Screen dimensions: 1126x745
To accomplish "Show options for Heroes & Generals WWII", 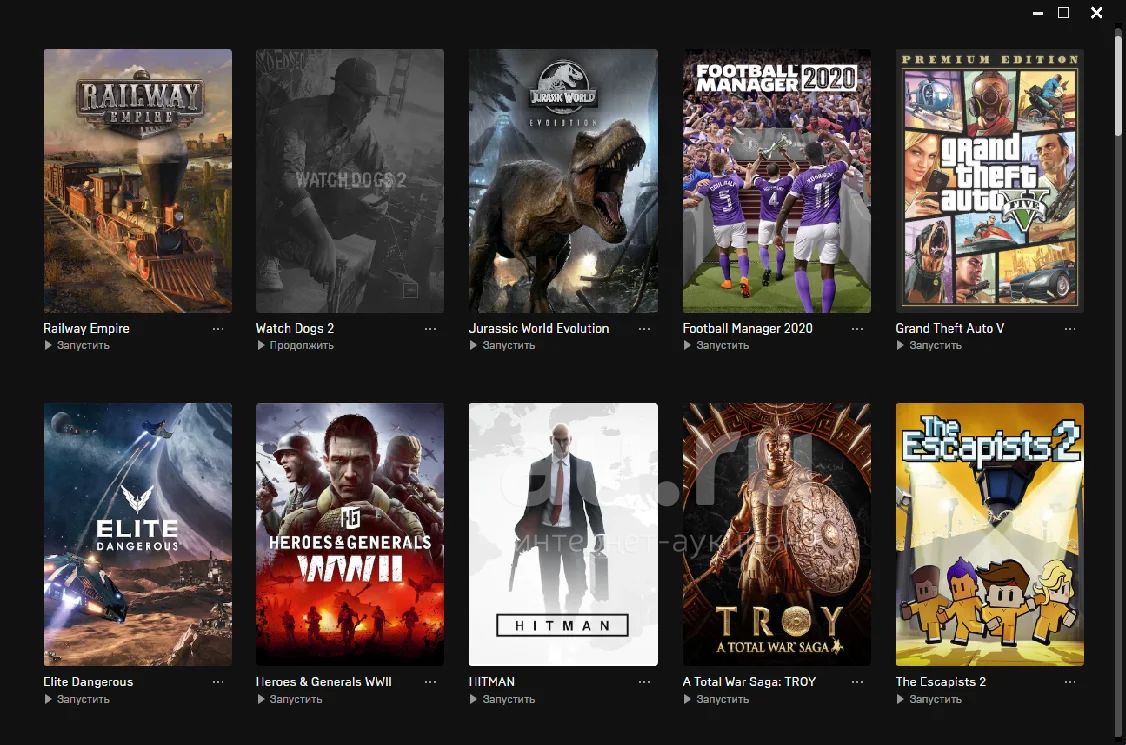I will click(430, 682).
